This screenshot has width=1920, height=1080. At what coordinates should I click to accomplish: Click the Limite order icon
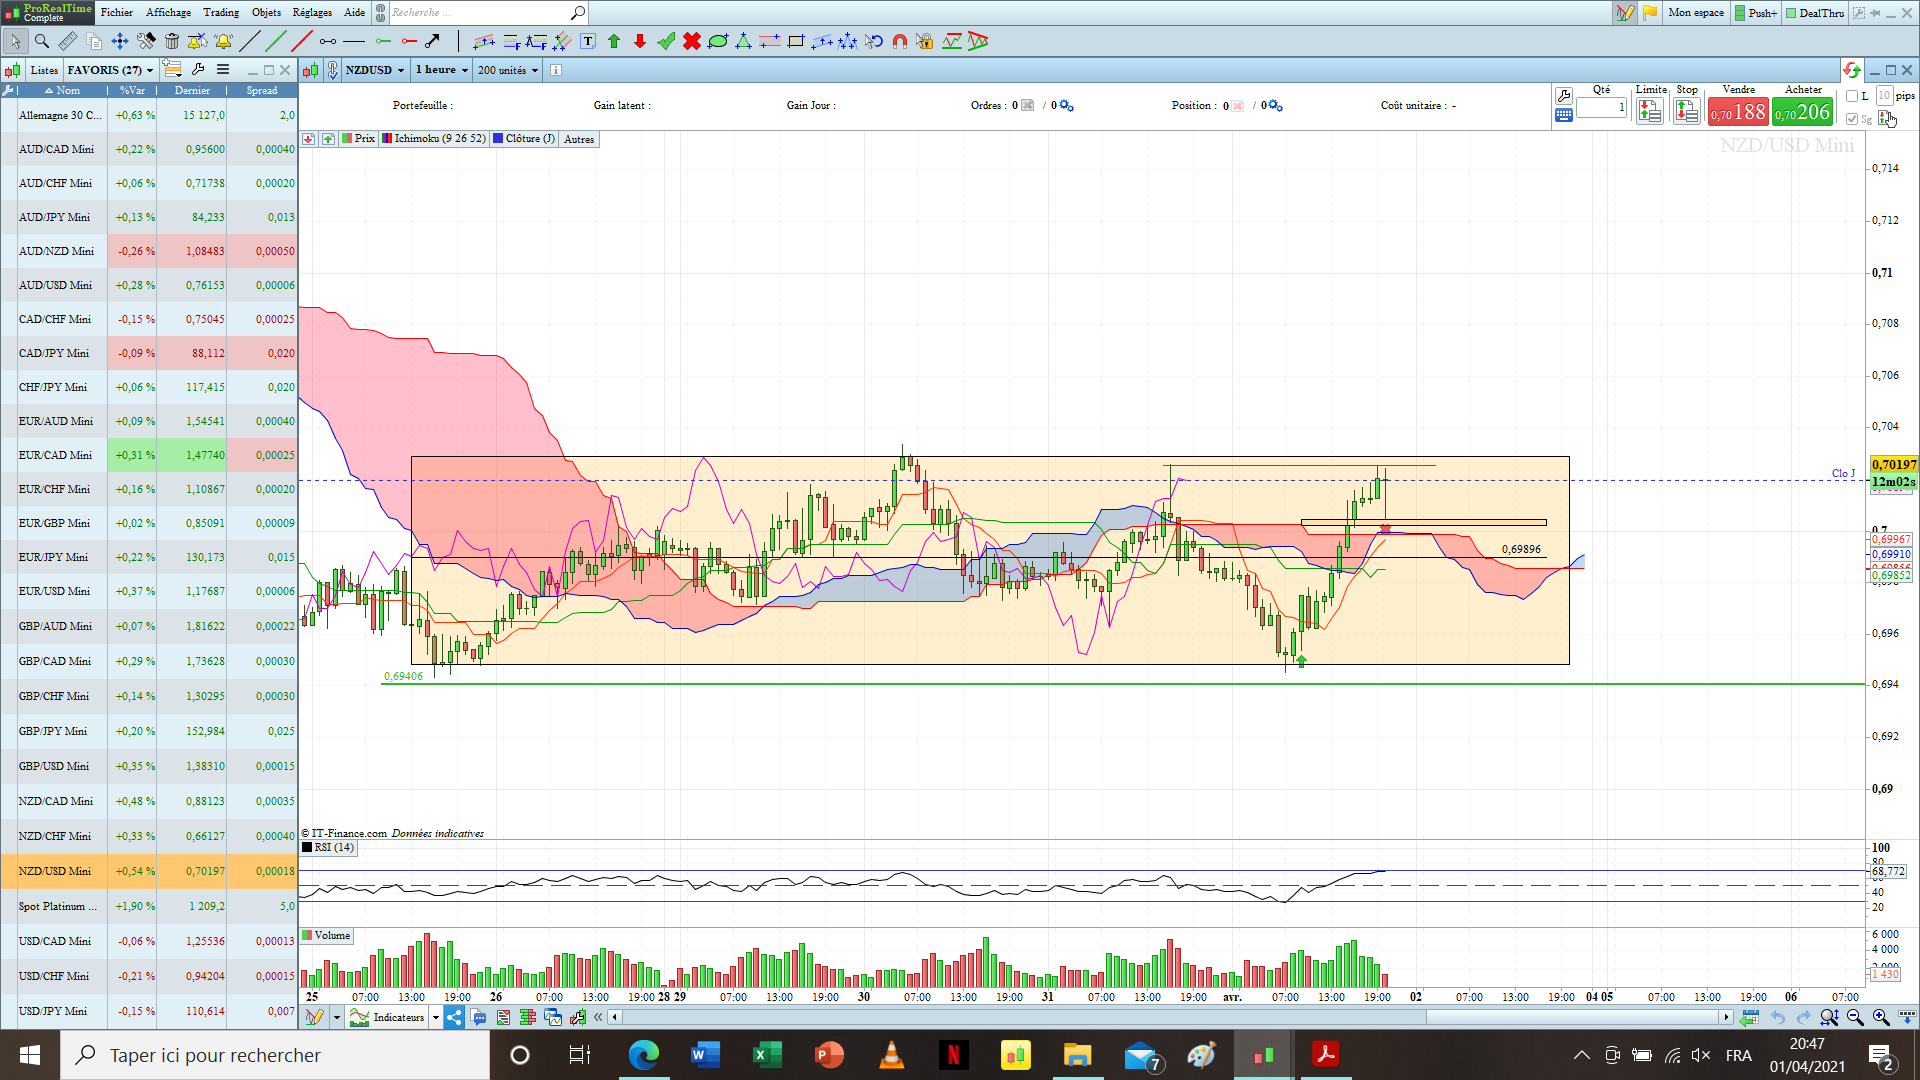pyautogui.click(x=1650, y=112)
